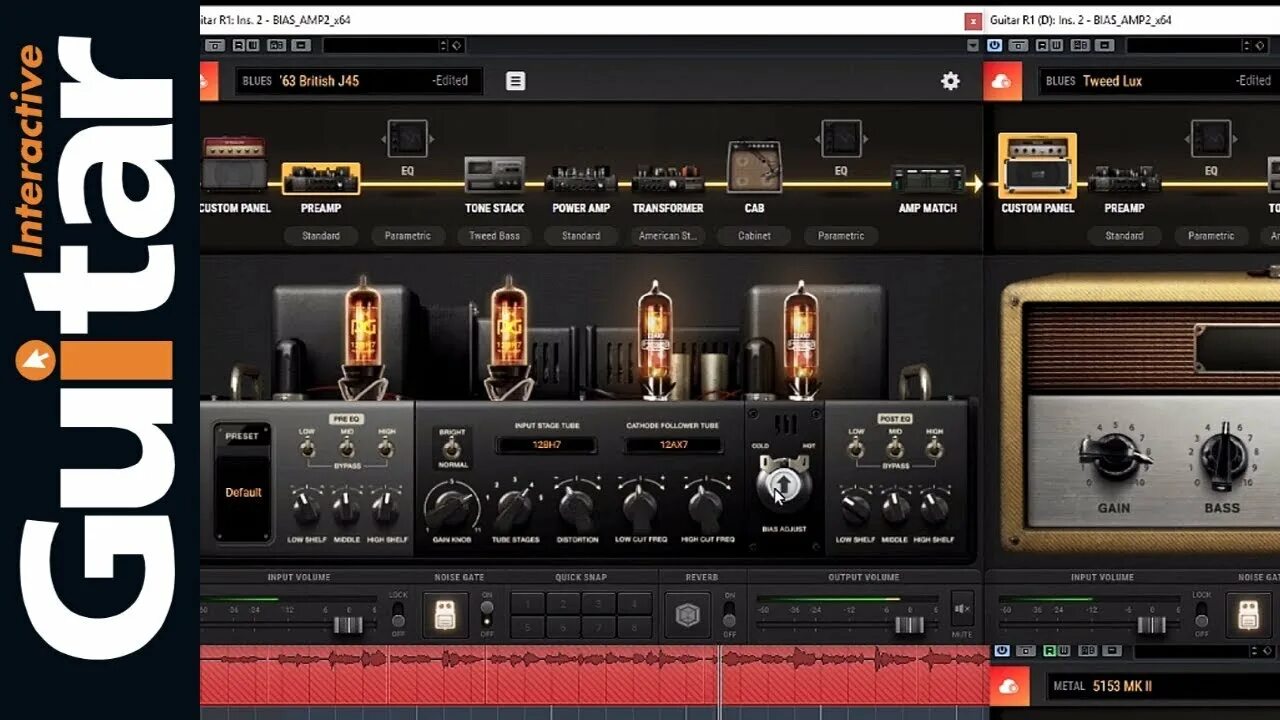Toggle the Input Volume Lock switch in J45 window
Screen dimensions: 1280x720
click(398, 614)
